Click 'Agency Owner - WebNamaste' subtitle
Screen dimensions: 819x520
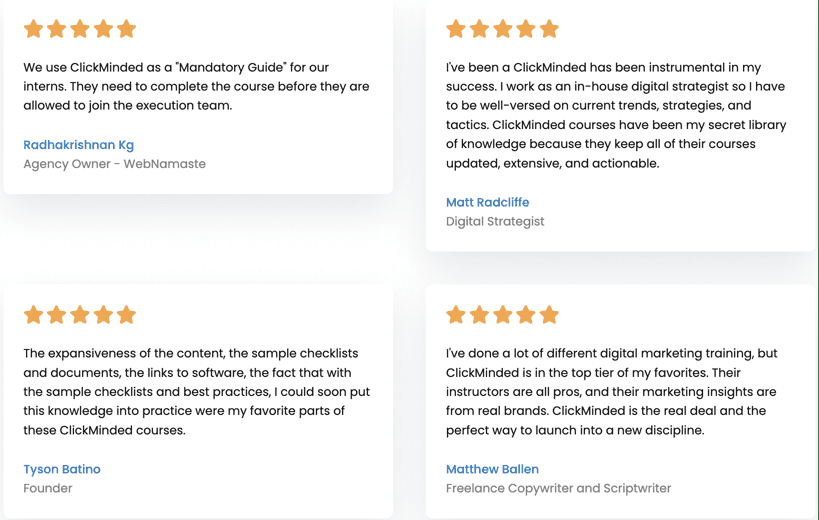[x=114, y=164]
